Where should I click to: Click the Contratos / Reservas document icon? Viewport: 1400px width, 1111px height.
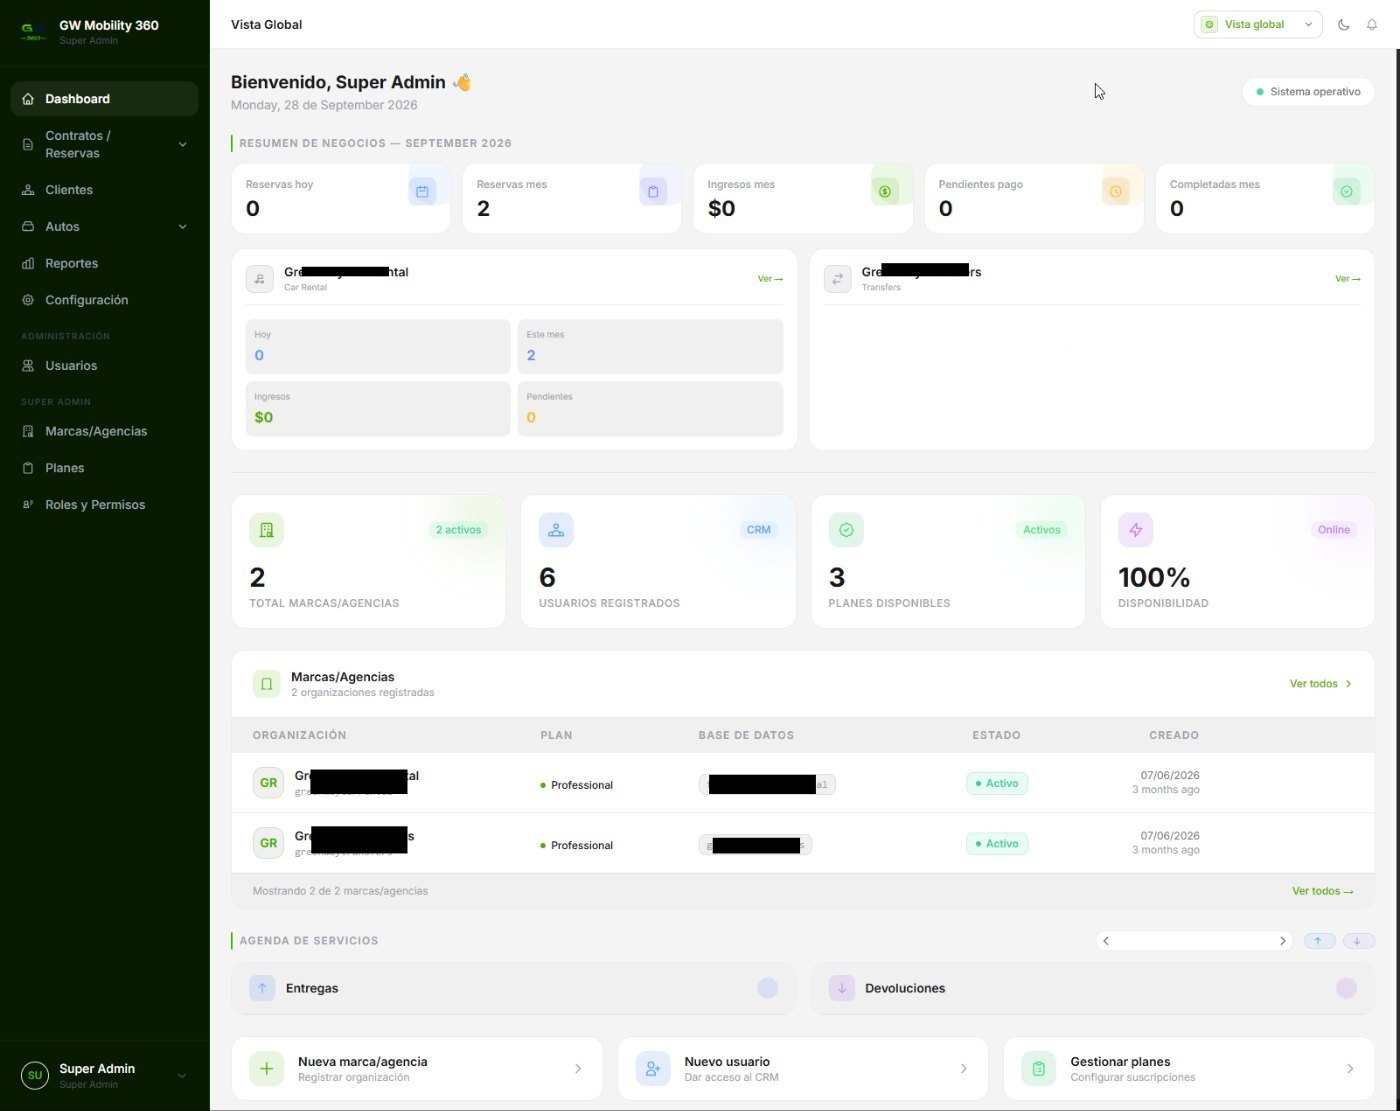pyautogui.click(x=28, y=145)
